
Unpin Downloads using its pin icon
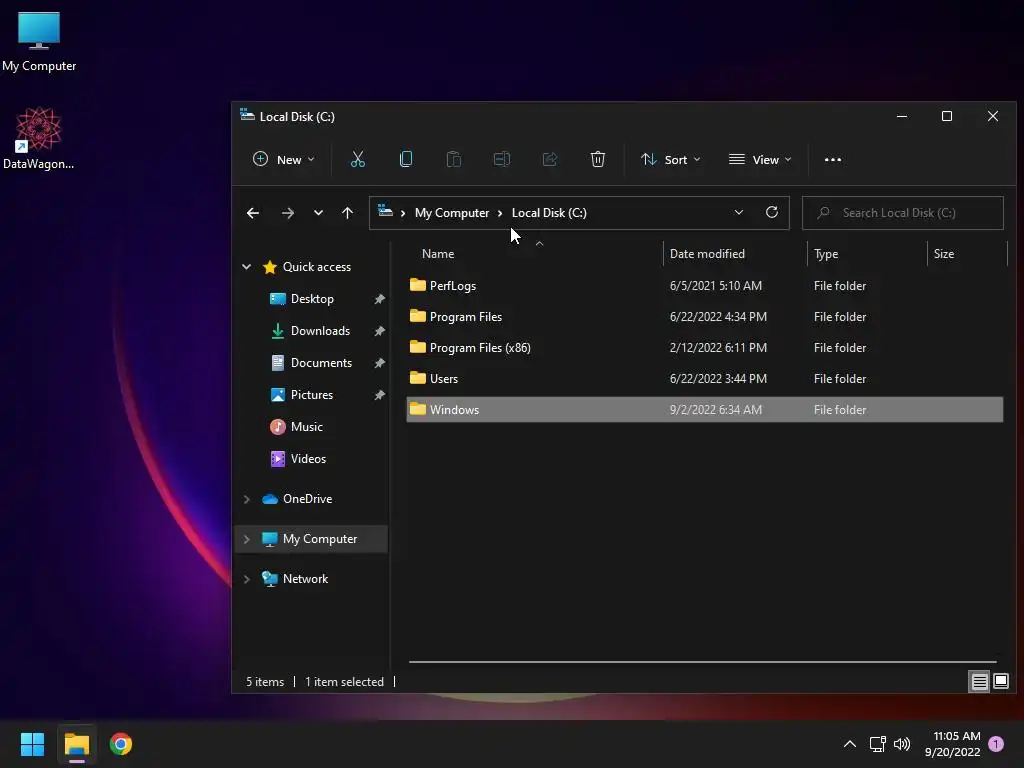click(x=379, y=331)
